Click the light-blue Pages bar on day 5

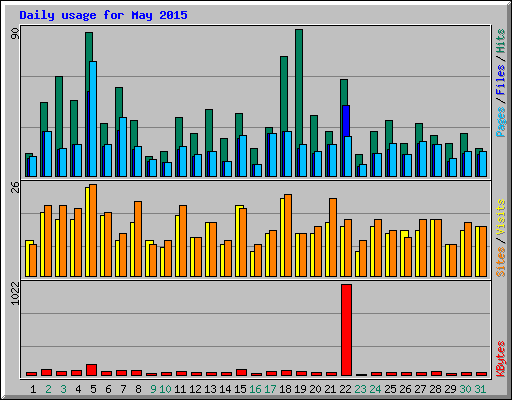pos(93,119)
